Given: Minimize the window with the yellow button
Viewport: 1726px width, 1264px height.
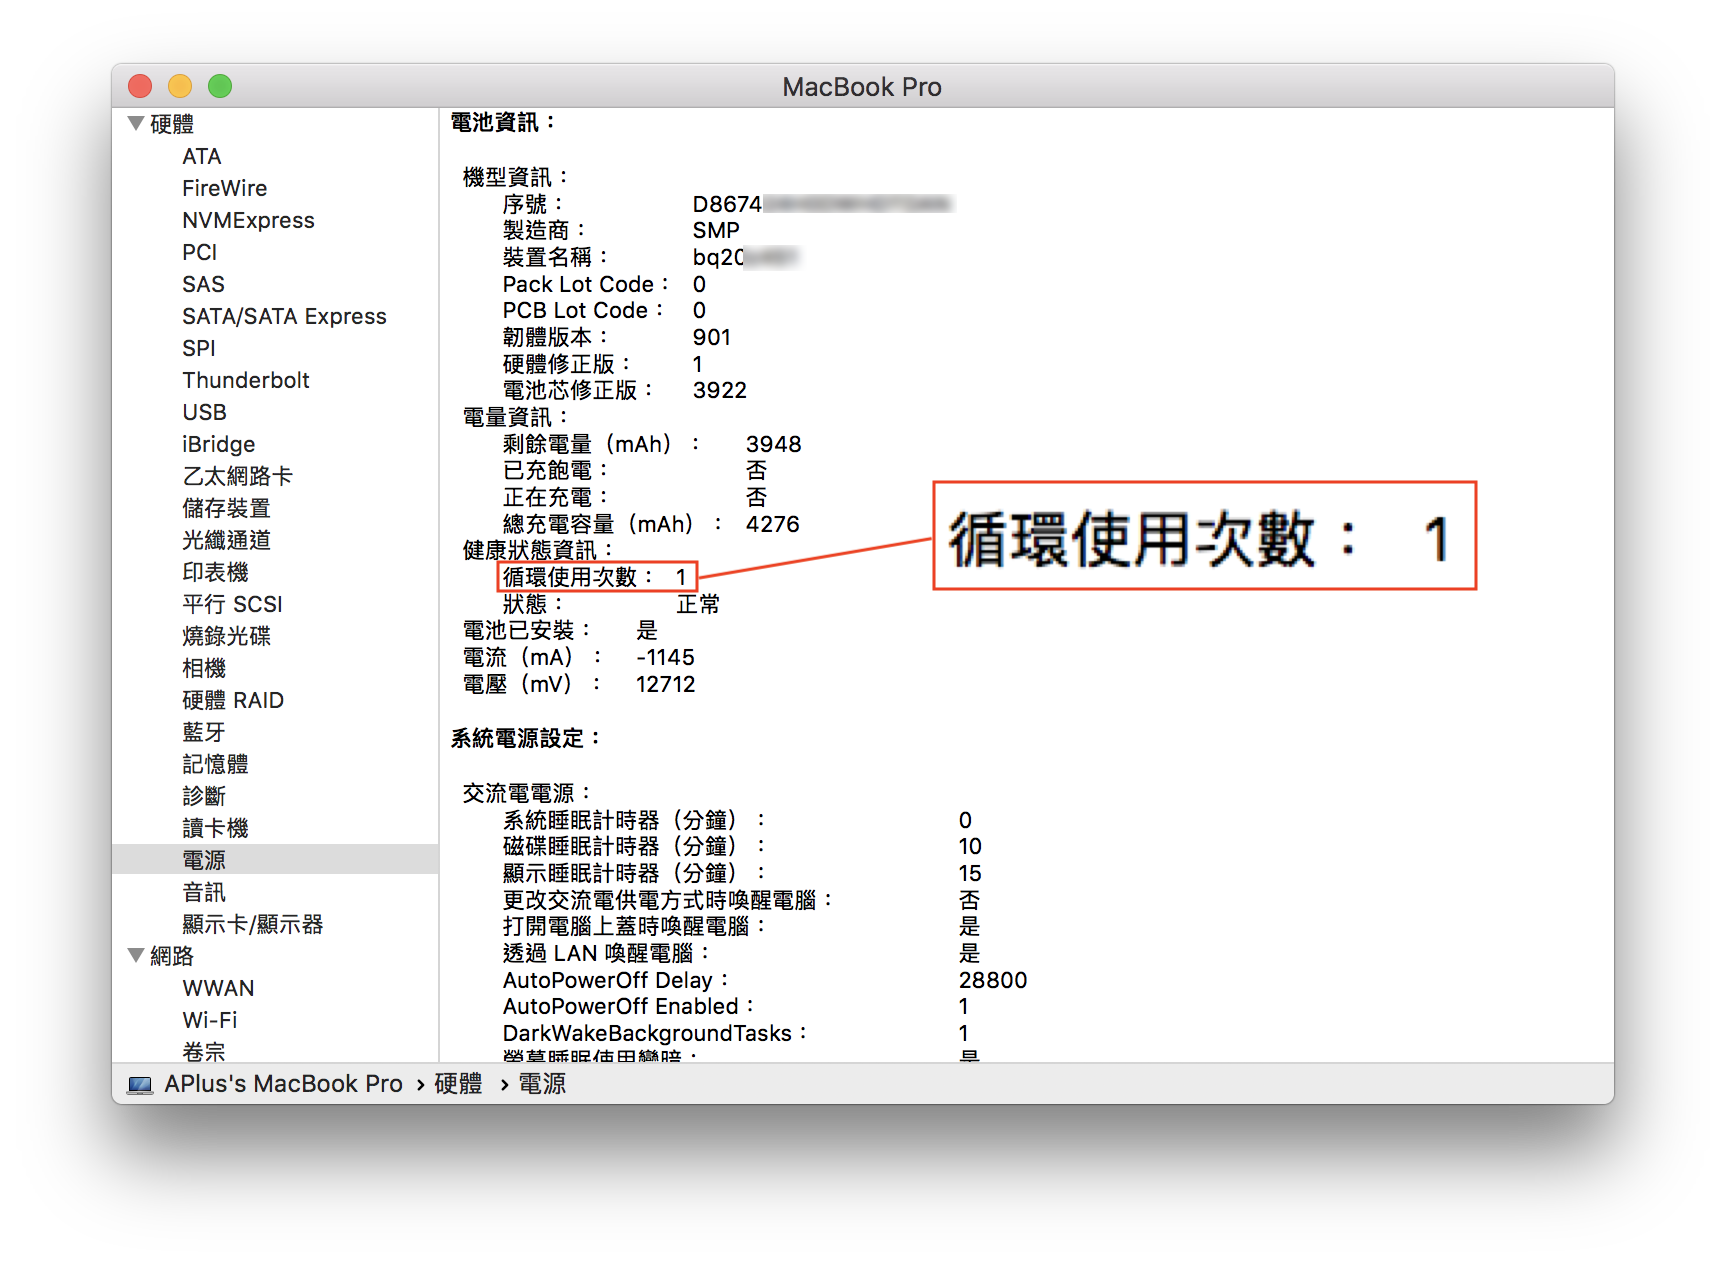Looking at the screenshot, I should point(180,87).
